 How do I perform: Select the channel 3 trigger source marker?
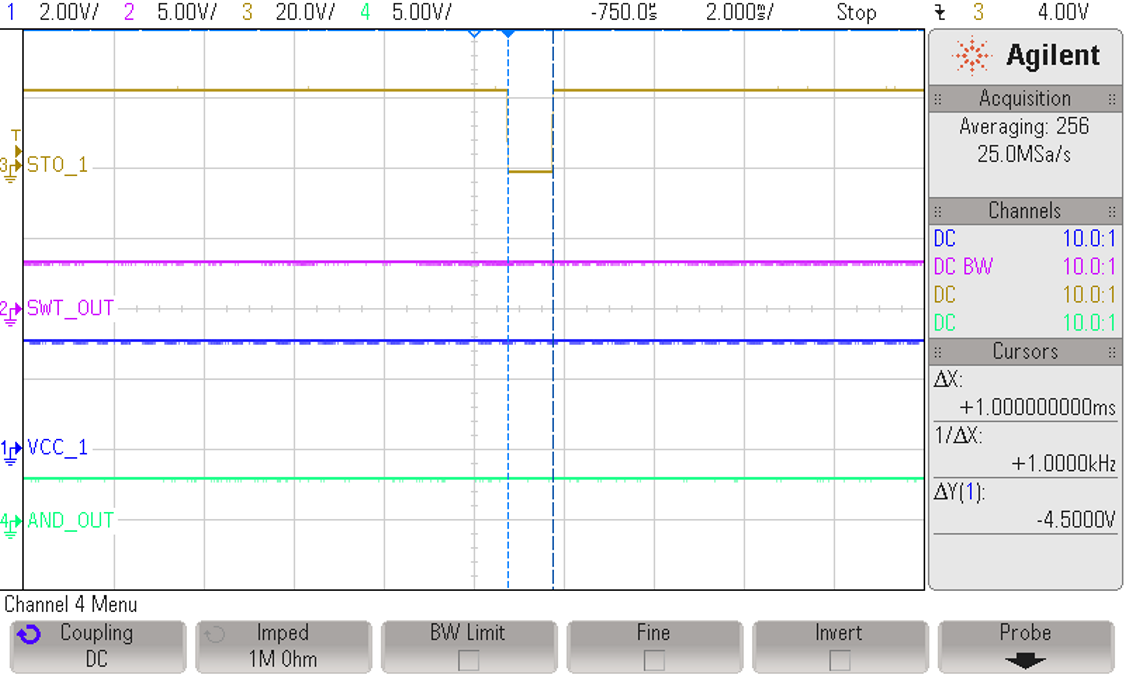(14, 152)
